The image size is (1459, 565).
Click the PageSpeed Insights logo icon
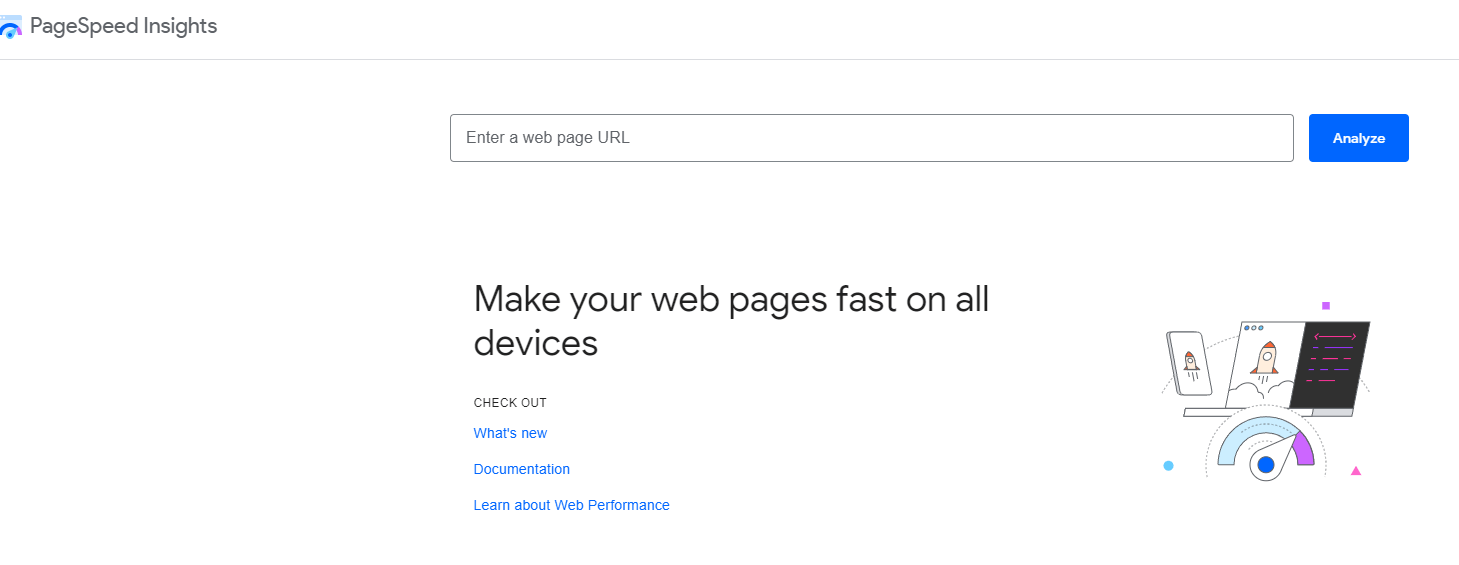click(x=11, y=27)
